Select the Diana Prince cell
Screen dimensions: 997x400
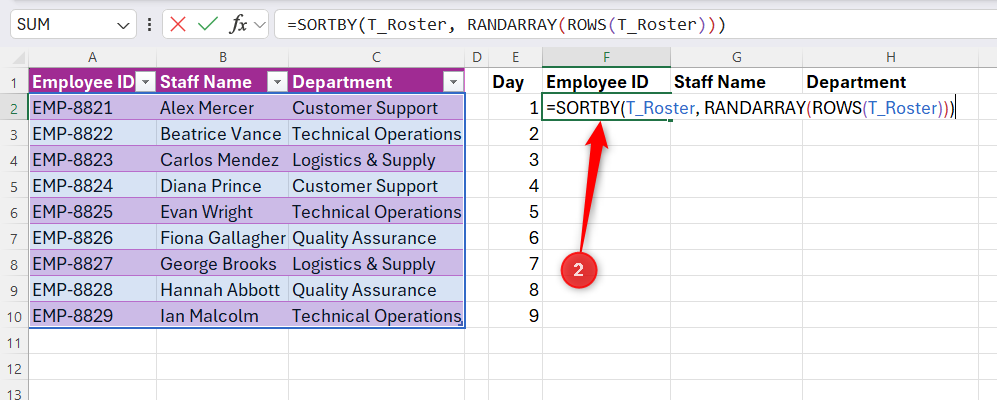[x=223, y=186]
